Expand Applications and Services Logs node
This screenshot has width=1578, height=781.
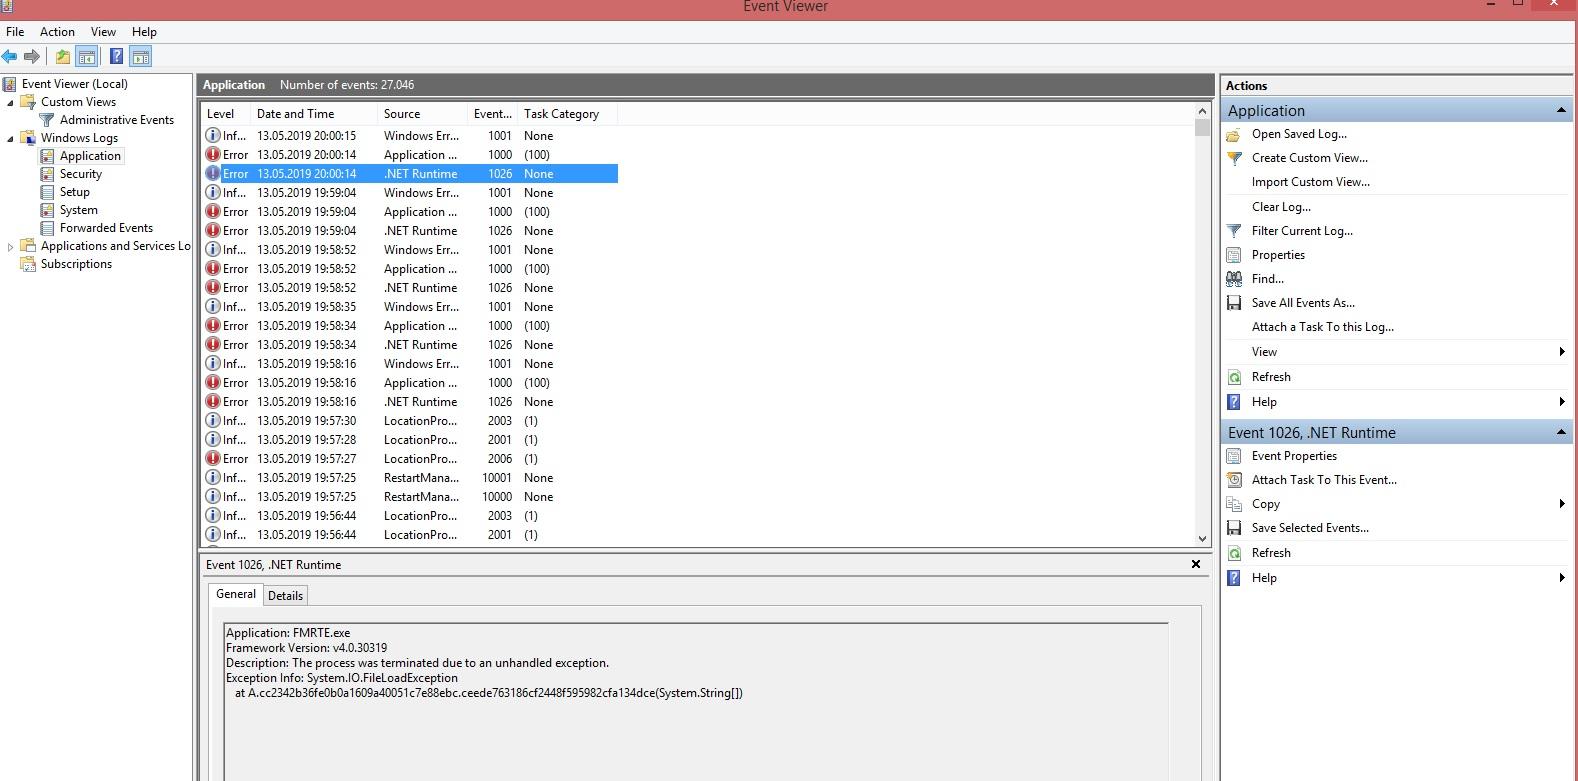(11, 246)
